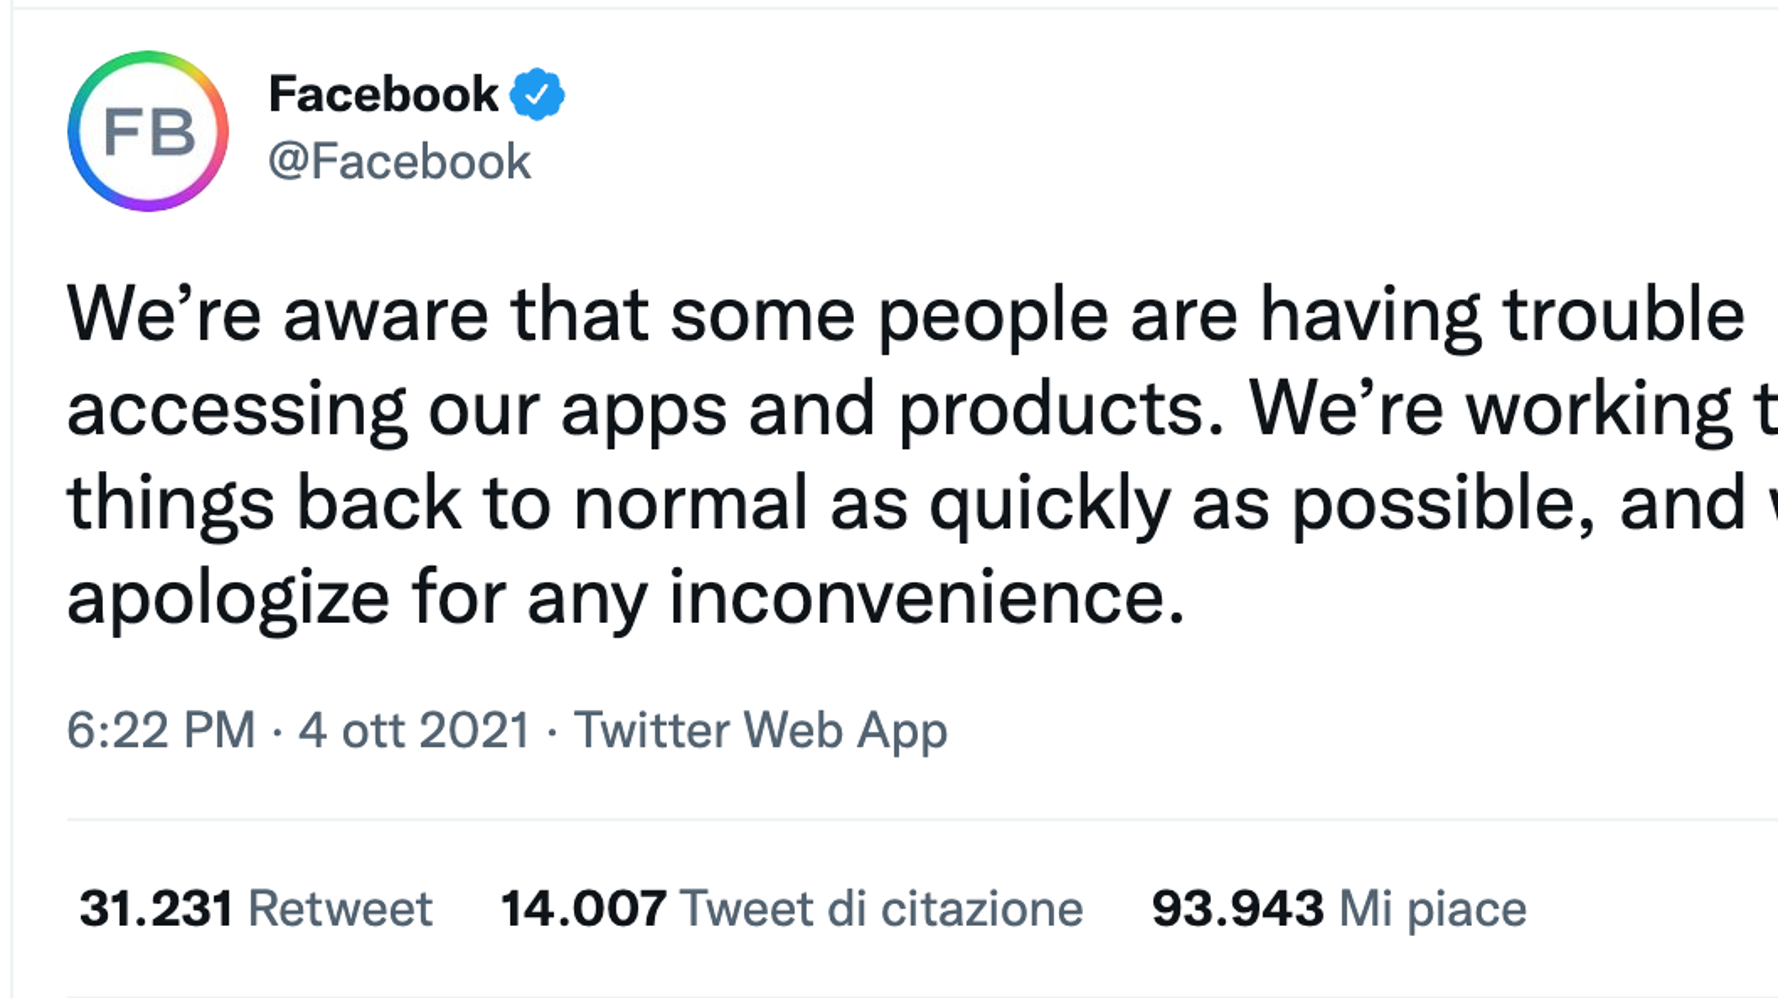
Task: Click the word trouble in the tweet
Action: (1624, 315)
